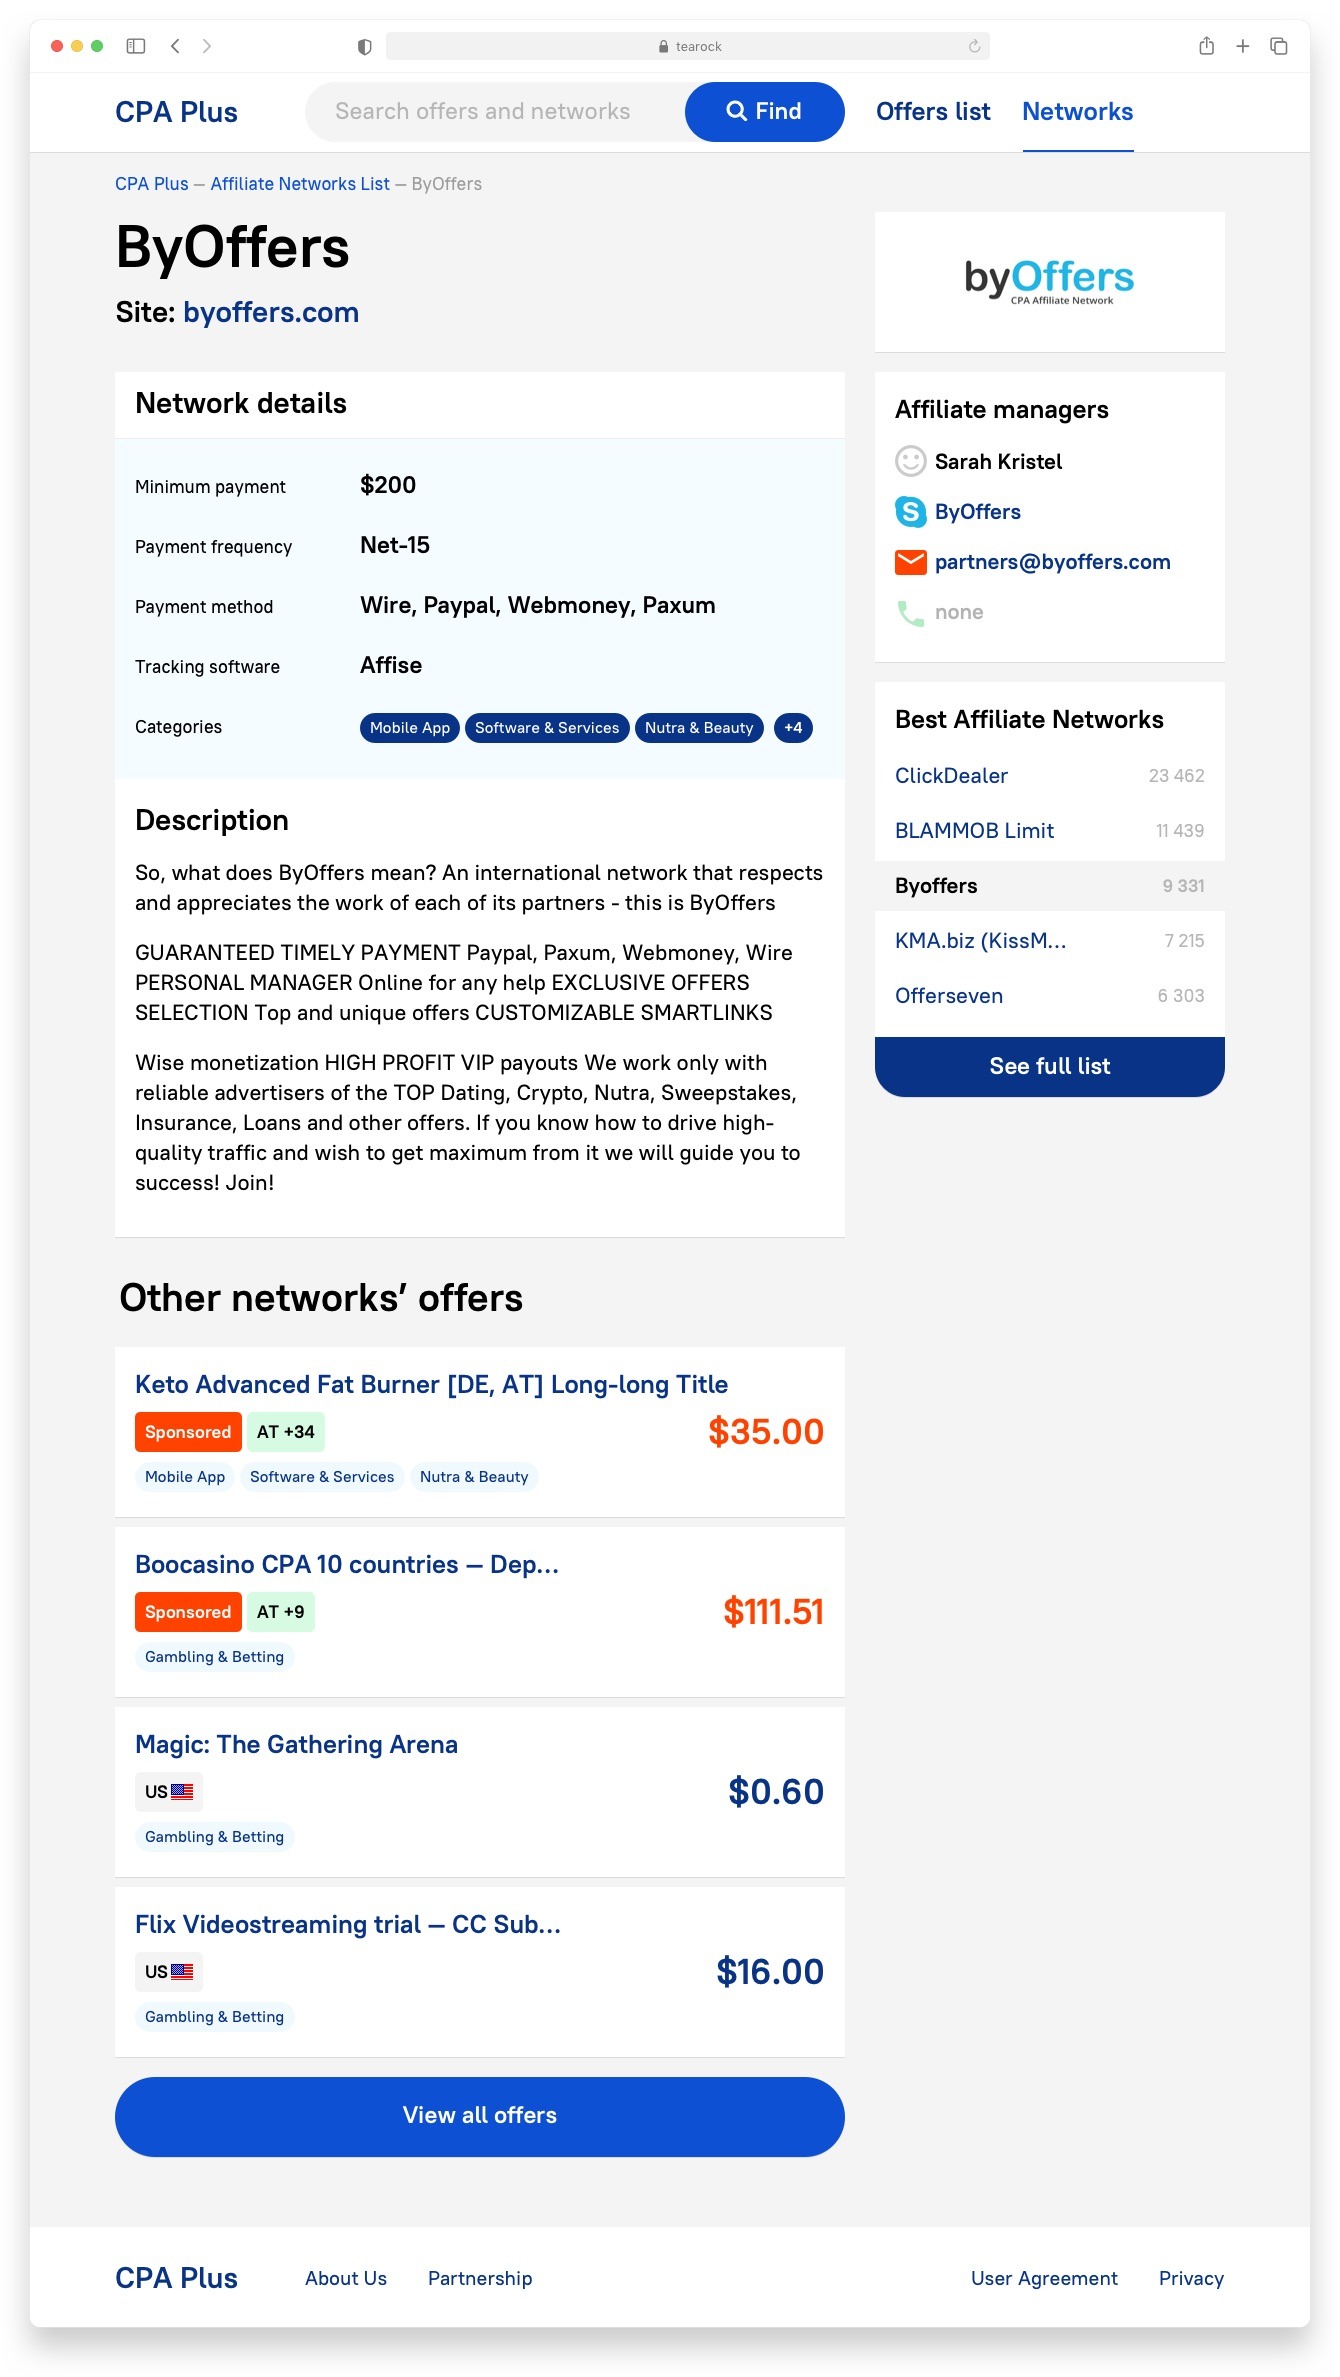
Task: Click the Skype icon under Affiliate managers
Action: [x=910, y=512]
